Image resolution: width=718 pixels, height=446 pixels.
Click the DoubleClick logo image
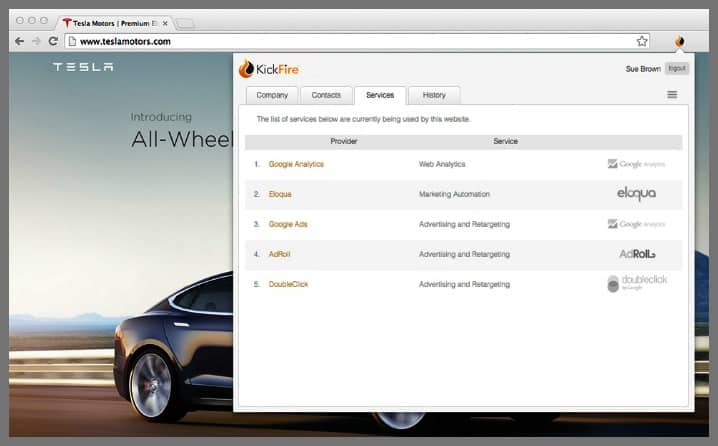636,284
